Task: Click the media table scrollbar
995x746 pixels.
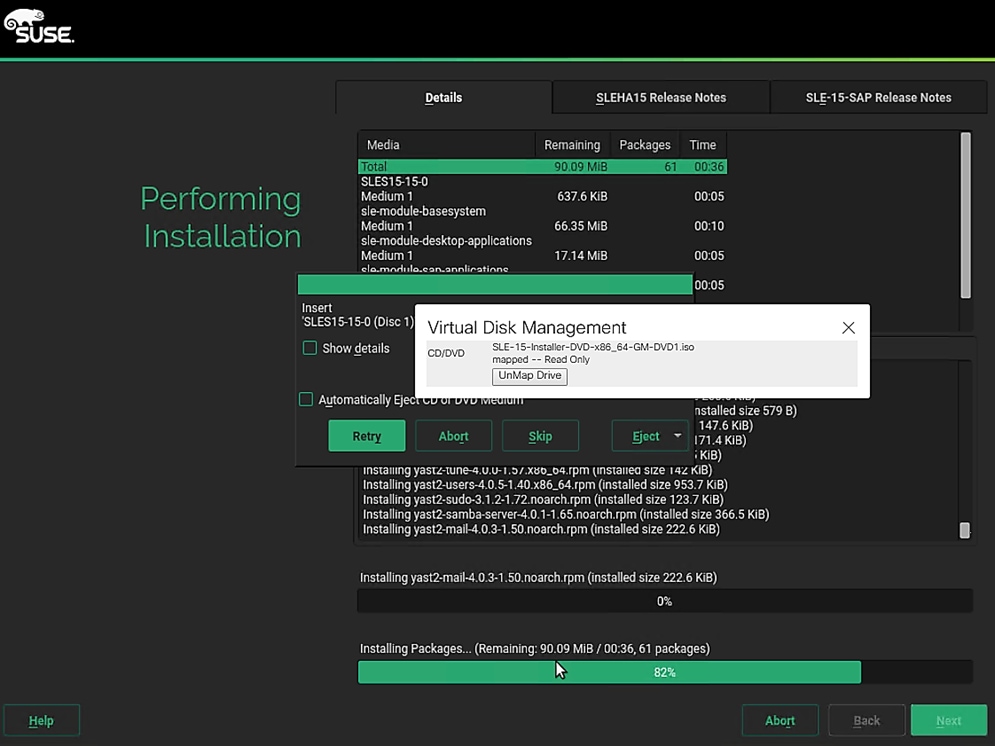Action: 966,216
